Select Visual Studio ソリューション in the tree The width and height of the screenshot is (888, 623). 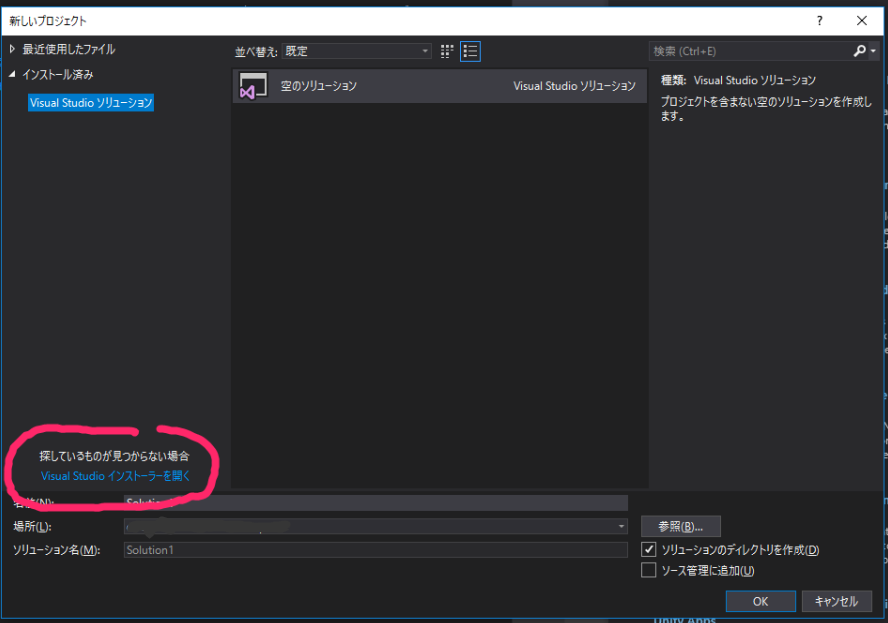click(91, 103)
